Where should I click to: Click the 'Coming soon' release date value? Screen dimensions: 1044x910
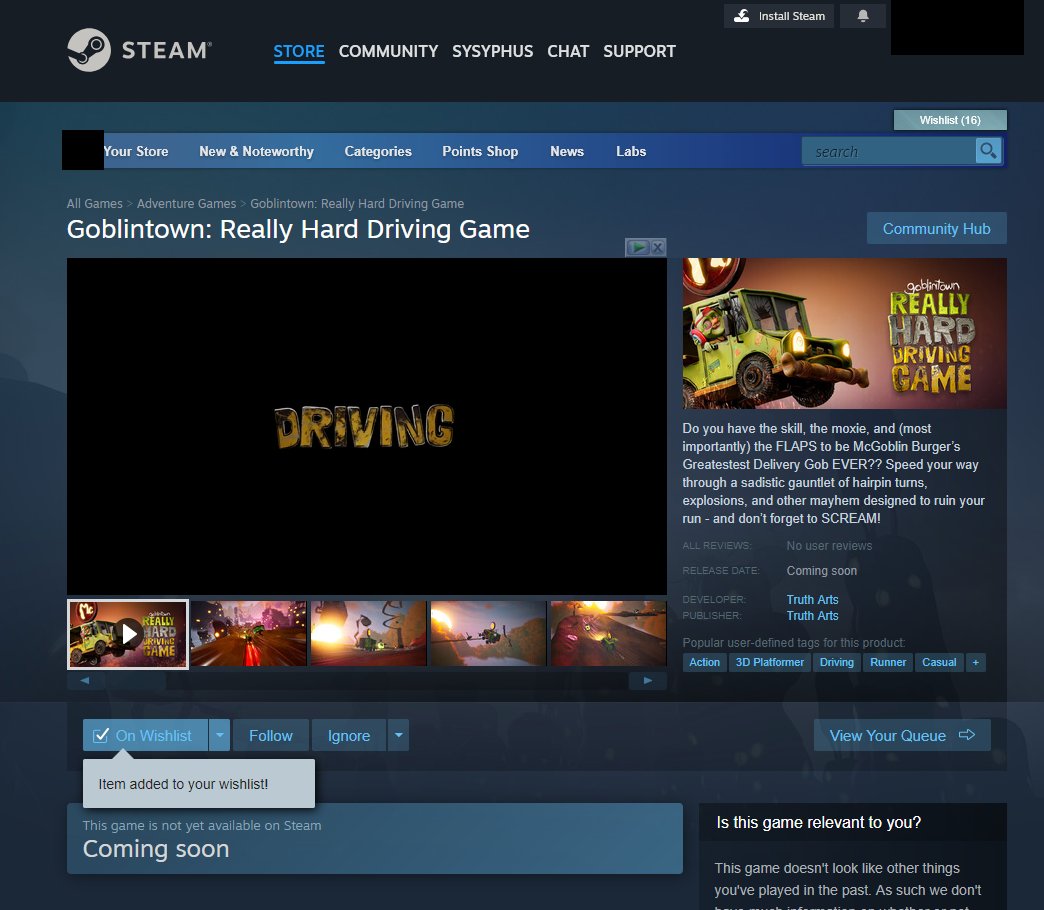pos(822,570)
